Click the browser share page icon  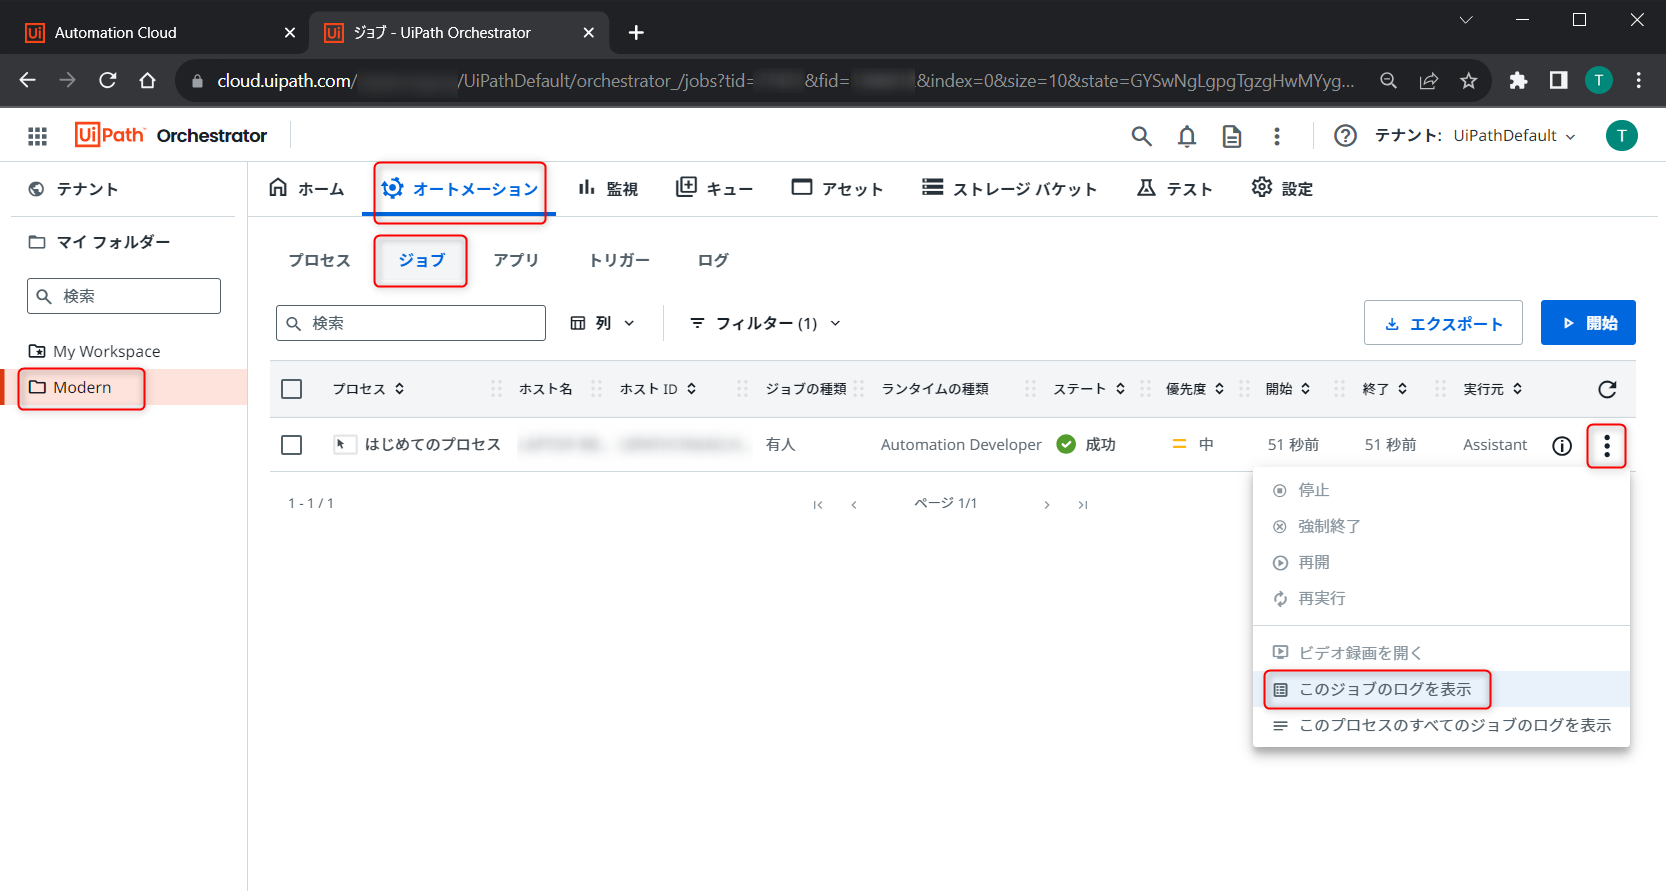coord(1428,80)
